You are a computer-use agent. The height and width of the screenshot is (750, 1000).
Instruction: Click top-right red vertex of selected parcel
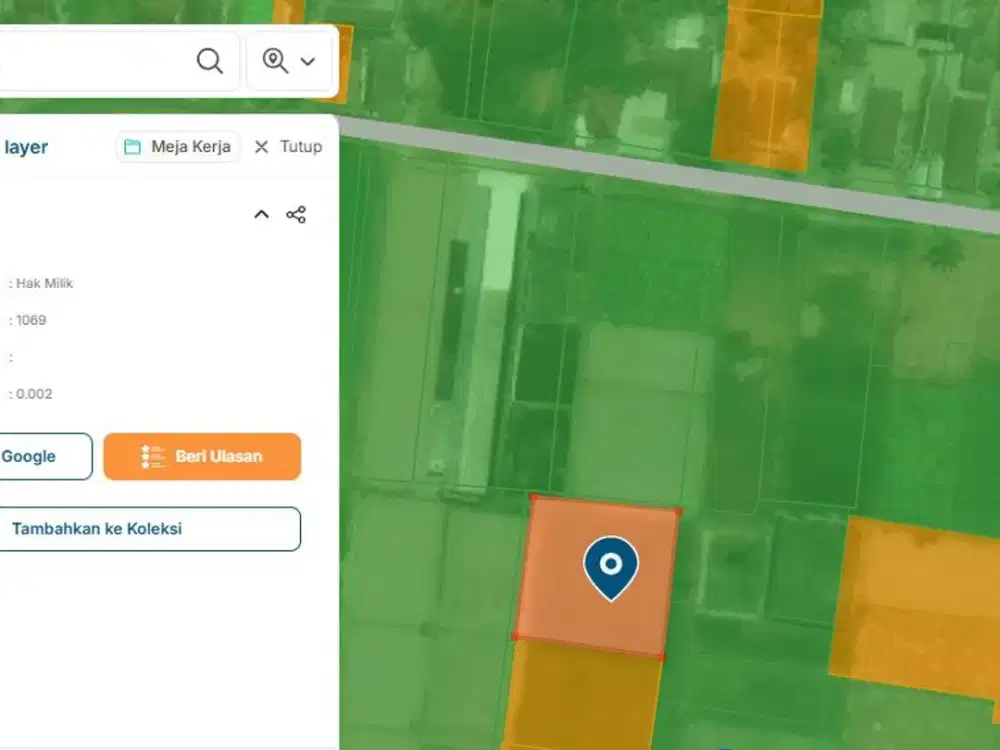point(678,511)
